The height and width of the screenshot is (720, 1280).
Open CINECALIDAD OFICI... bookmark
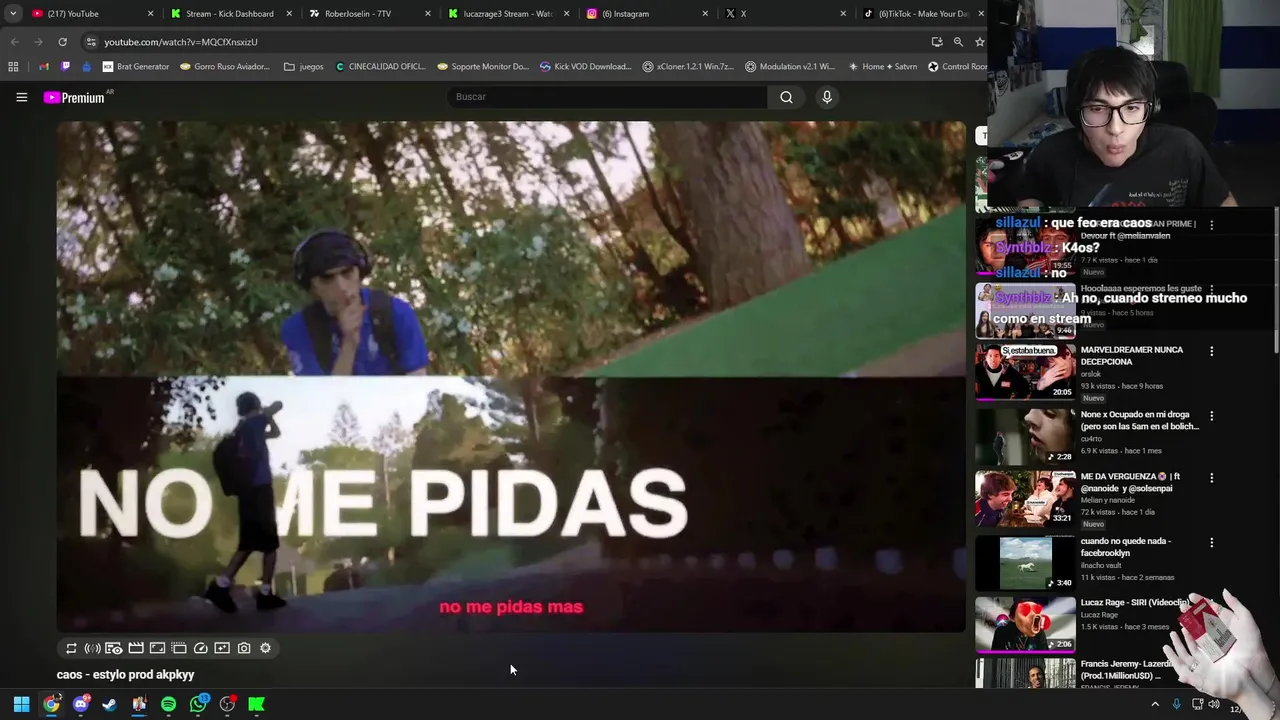[x=380, y=67]
